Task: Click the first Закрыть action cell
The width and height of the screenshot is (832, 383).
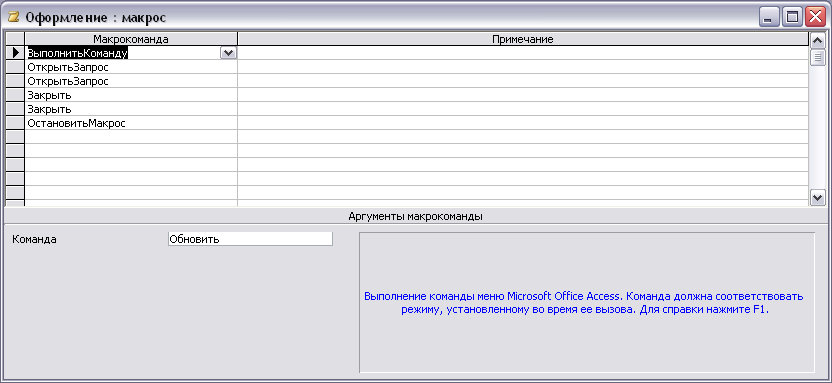Action: (x=131, y=95)
